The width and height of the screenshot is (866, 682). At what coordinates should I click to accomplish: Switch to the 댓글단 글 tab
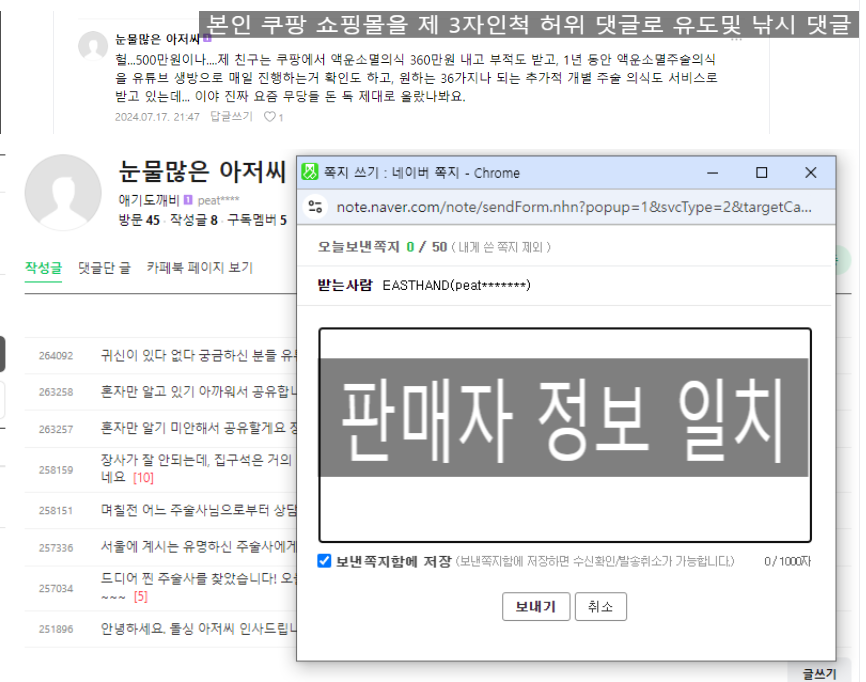104,268
